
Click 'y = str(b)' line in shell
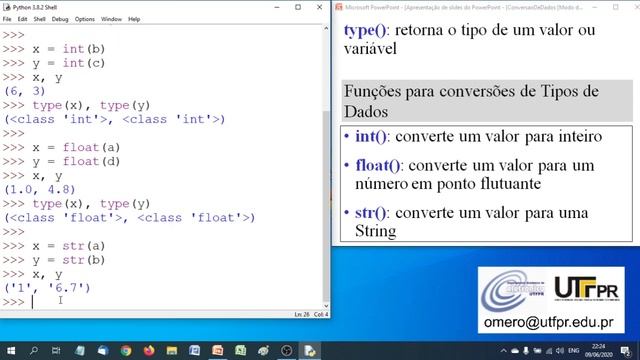[69, 260]
